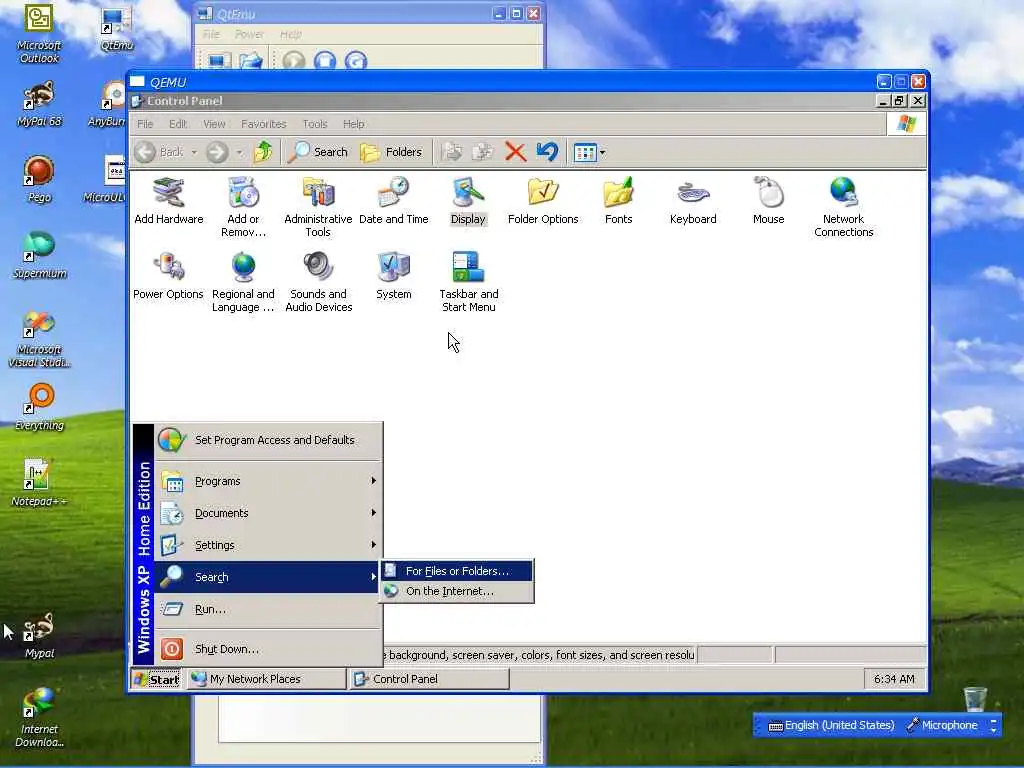Open Supermium desktop shortcut
The height and width of the screenshot is (768, 1024).
[x=39, y=255]
